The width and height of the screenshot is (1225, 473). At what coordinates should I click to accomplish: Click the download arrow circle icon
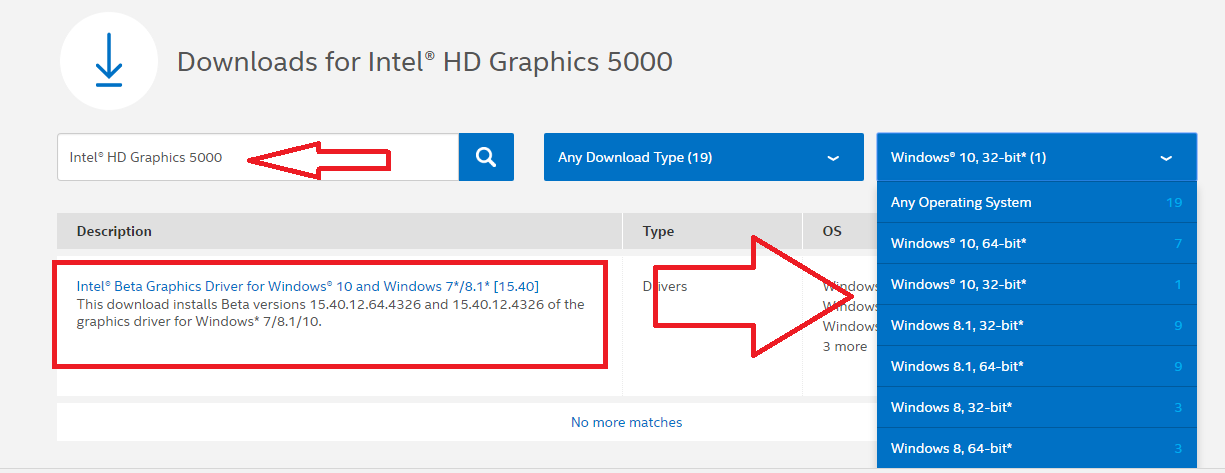108,62
